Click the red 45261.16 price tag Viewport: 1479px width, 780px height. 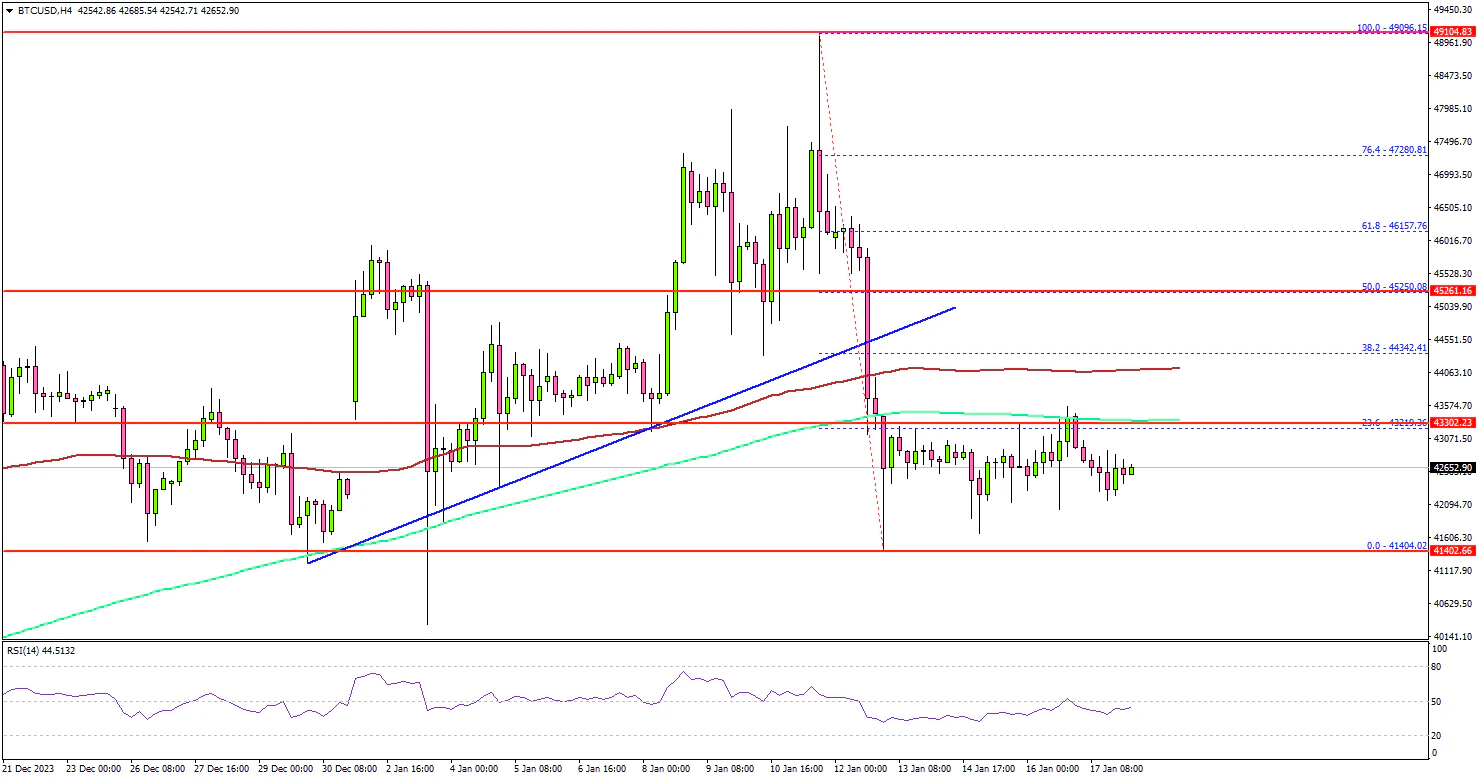(1452, 291)
